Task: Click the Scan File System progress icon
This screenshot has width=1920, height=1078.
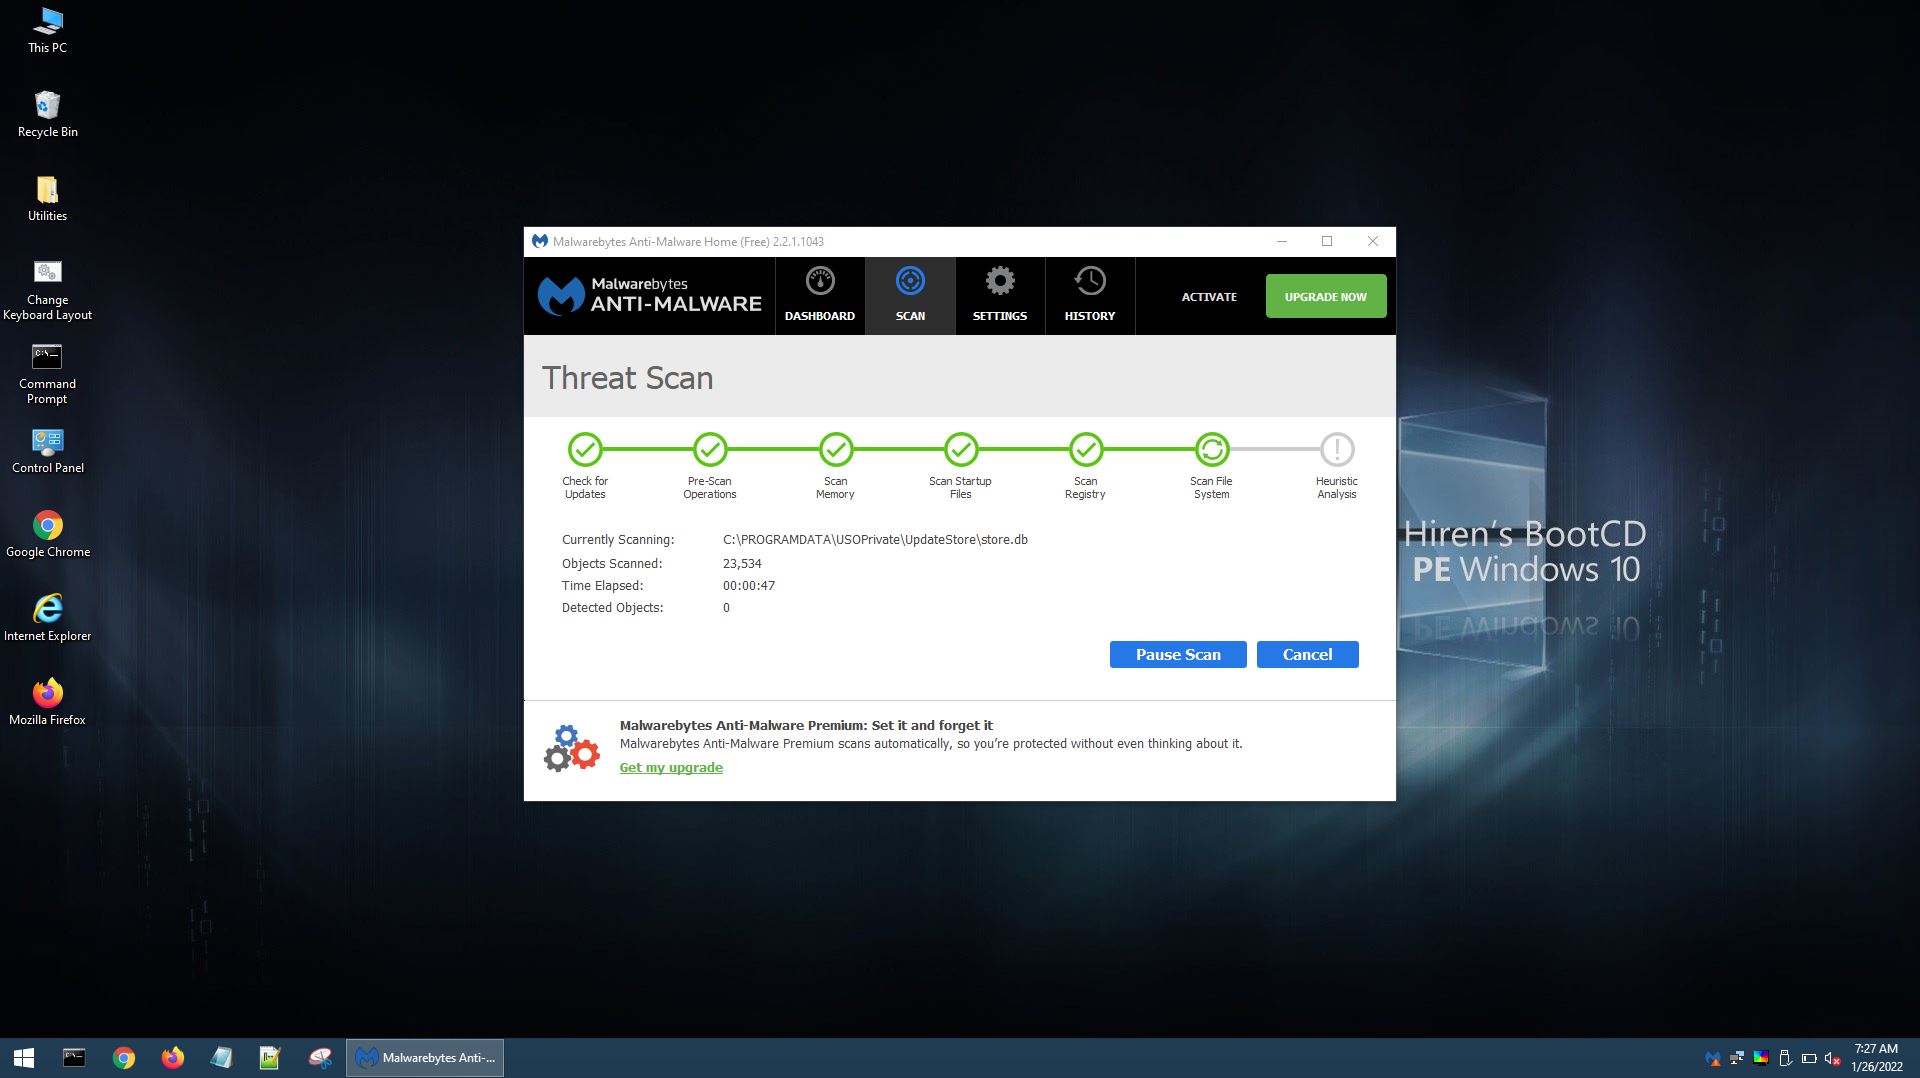Action: coord(1212,450)
